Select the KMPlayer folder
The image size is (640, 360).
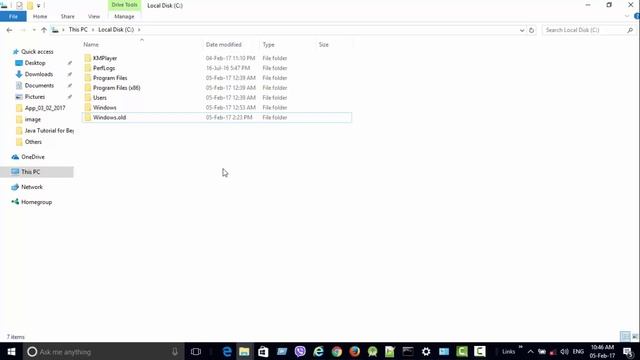(x=105, y=58)
